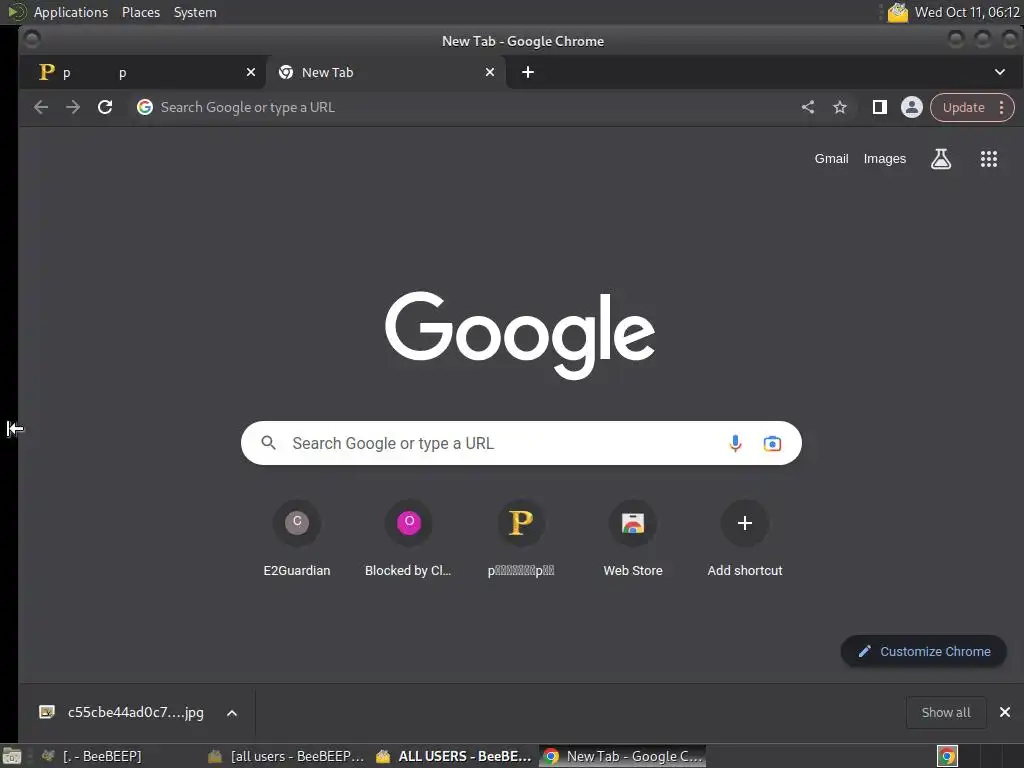1024x768 pixels.
Task: Add a new shortcut tile
Action: tap(744, 539)
